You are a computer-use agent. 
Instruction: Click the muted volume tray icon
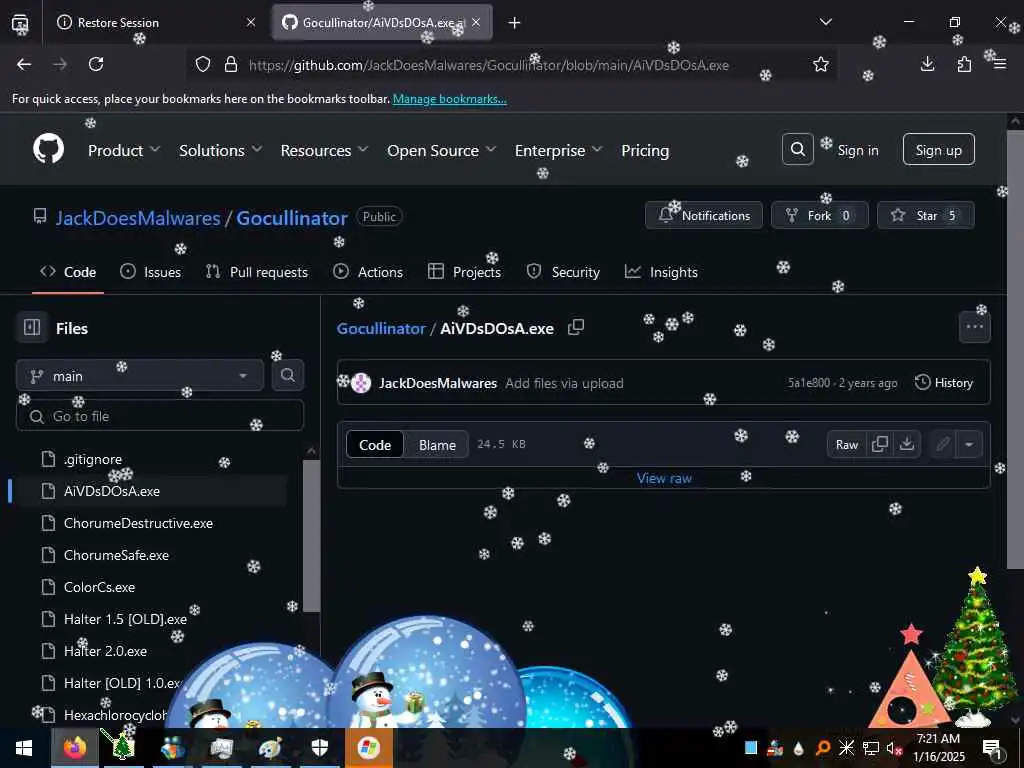[x=894, y=748]
